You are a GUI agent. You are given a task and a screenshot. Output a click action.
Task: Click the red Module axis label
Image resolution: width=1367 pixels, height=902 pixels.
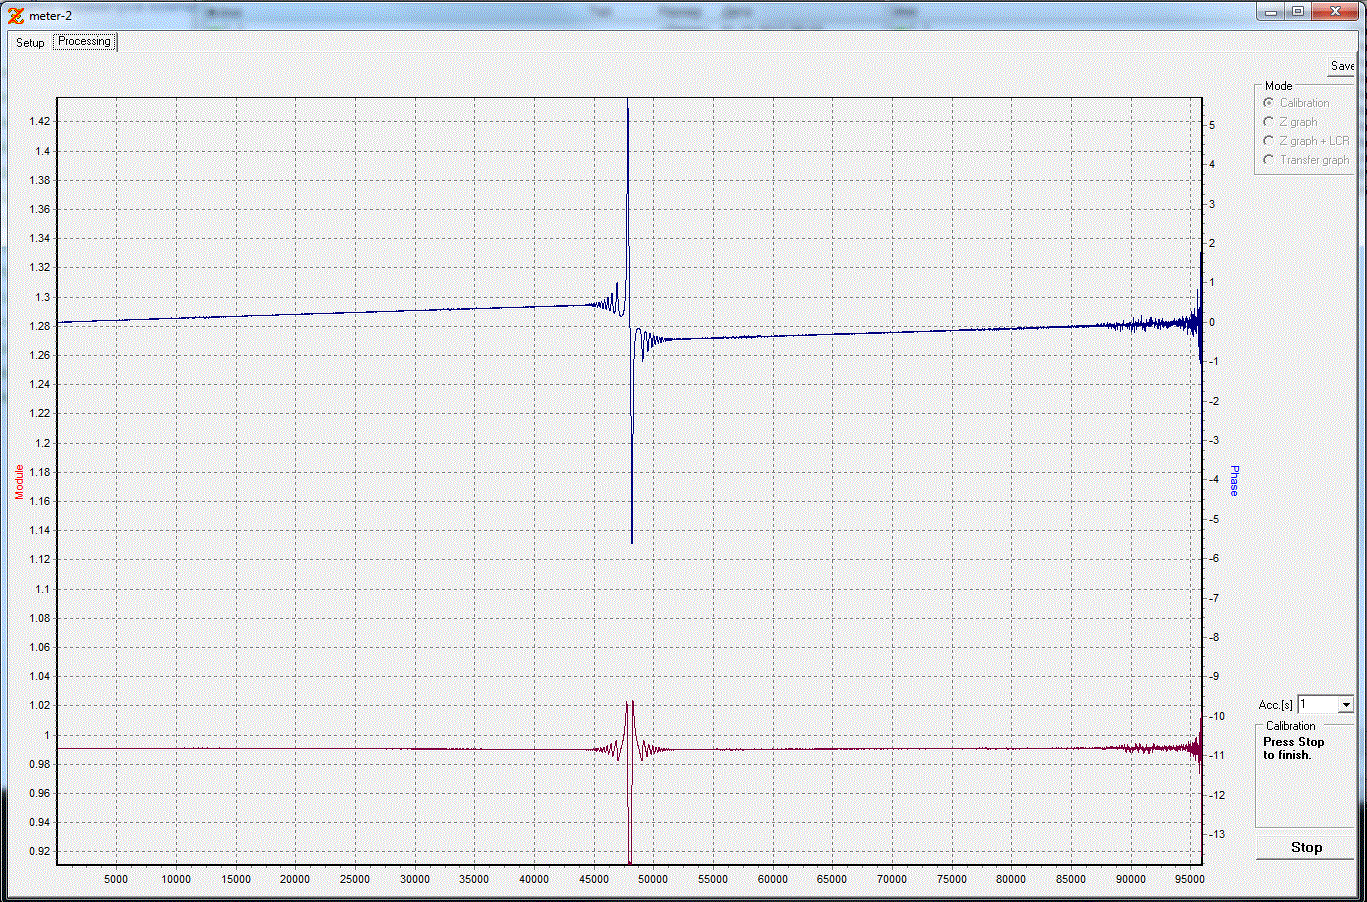pos(19,482)
